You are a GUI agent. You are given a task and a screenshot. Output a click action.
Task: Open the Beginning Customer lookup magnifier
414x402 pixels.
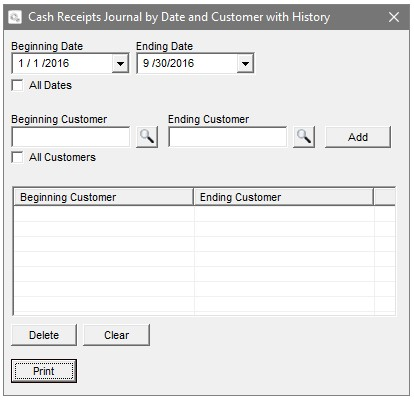point(147,137)
